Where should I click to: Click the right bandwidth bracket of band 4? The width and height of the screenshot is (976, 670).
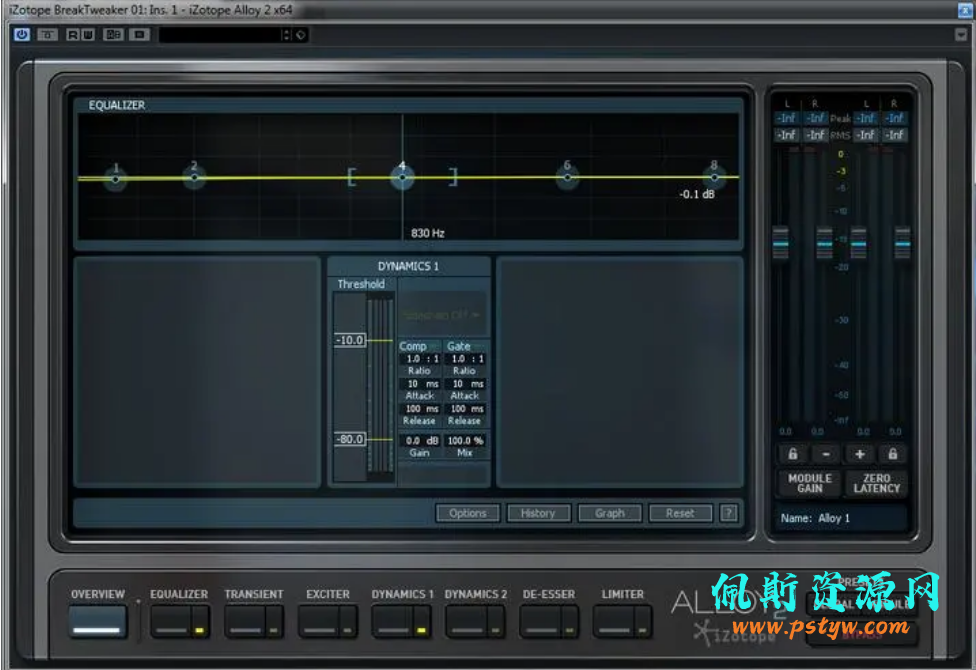pyautogui.click(x=453, y=177)
